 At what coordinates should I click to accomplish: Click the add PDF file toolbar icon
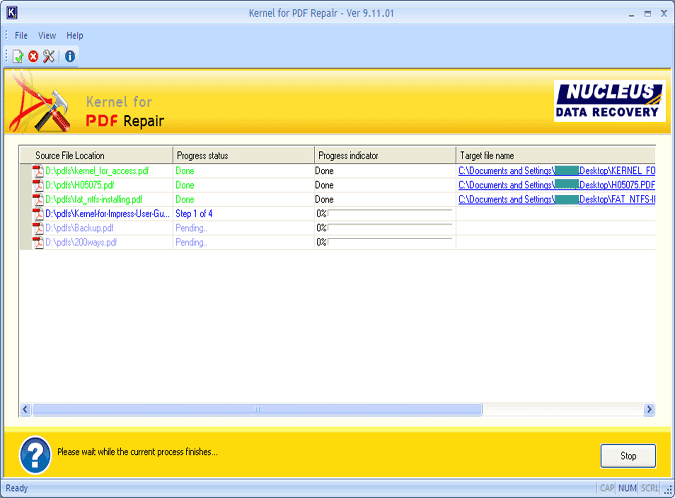[x=18, y=56]
